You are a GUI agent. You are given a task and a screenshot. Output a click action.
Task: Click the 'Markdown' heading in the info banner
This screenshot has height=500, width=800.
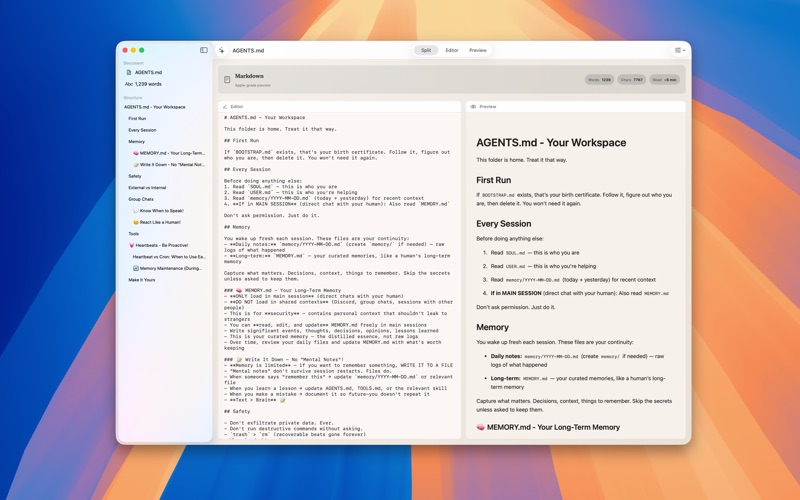(249, 76)
